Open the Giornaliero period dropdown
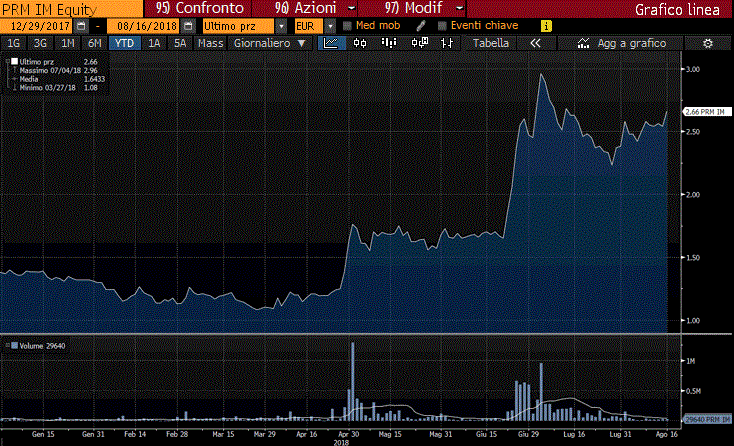Image resolution: width=734 pixels, height=446 pixels. pos(269,43)
